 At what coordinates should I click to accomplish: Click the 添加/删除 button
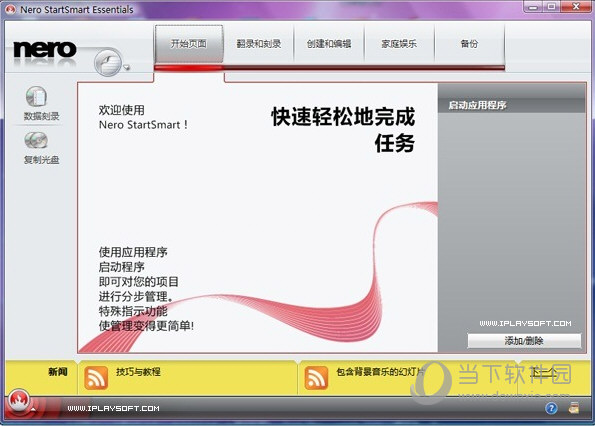pos(524,341)
